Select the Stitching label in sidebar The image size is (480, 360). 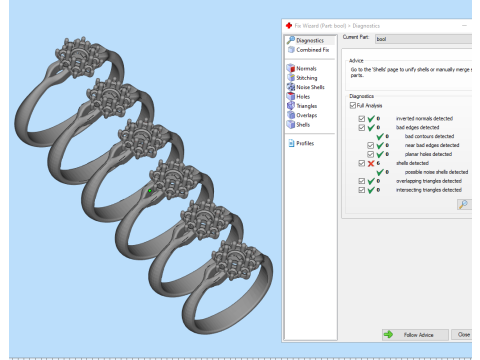pos(307,78)
